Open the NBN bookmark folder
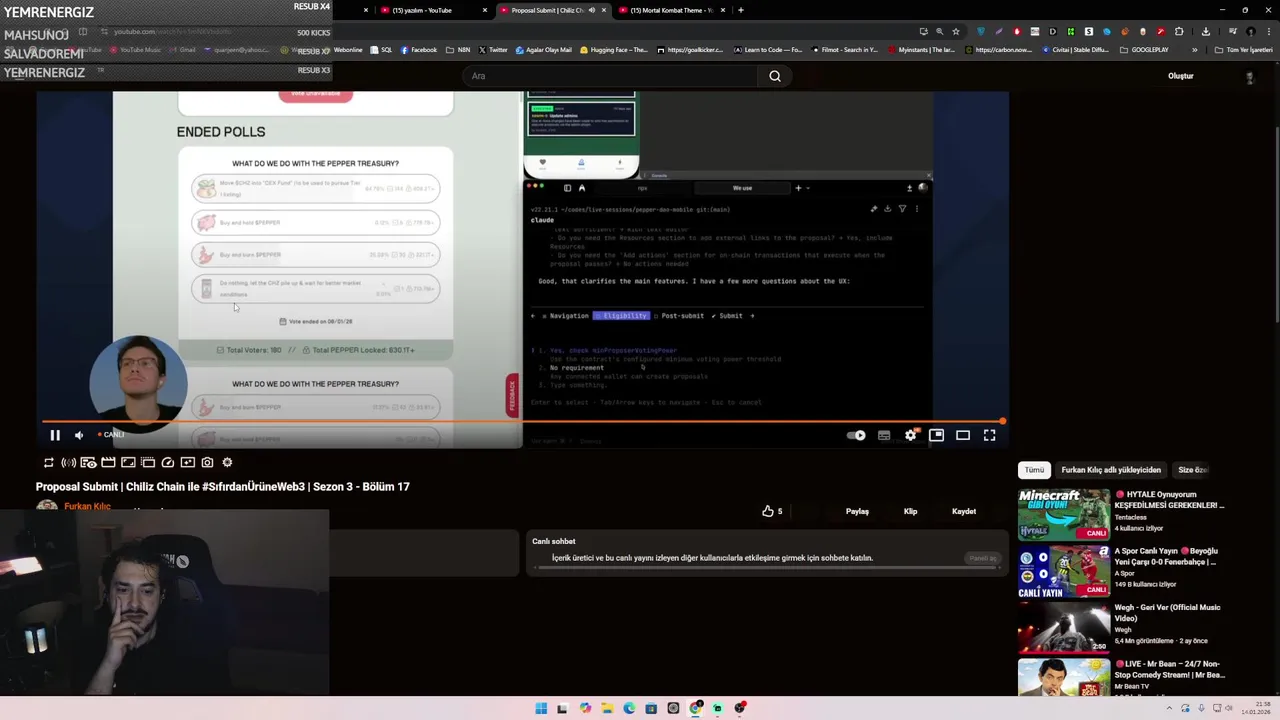1280x720 pixels. click(x=458, y=50)
